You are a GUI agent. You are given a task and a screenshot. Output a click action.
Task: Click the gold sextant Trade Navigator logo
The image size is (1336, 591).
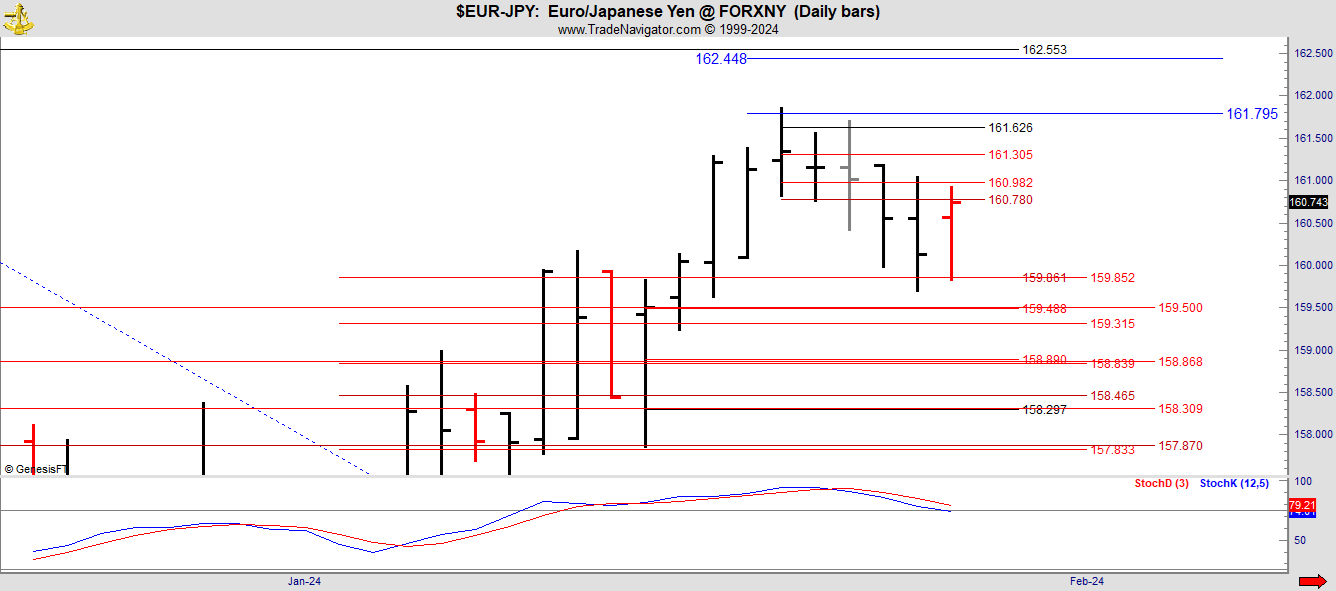point(18,17)
